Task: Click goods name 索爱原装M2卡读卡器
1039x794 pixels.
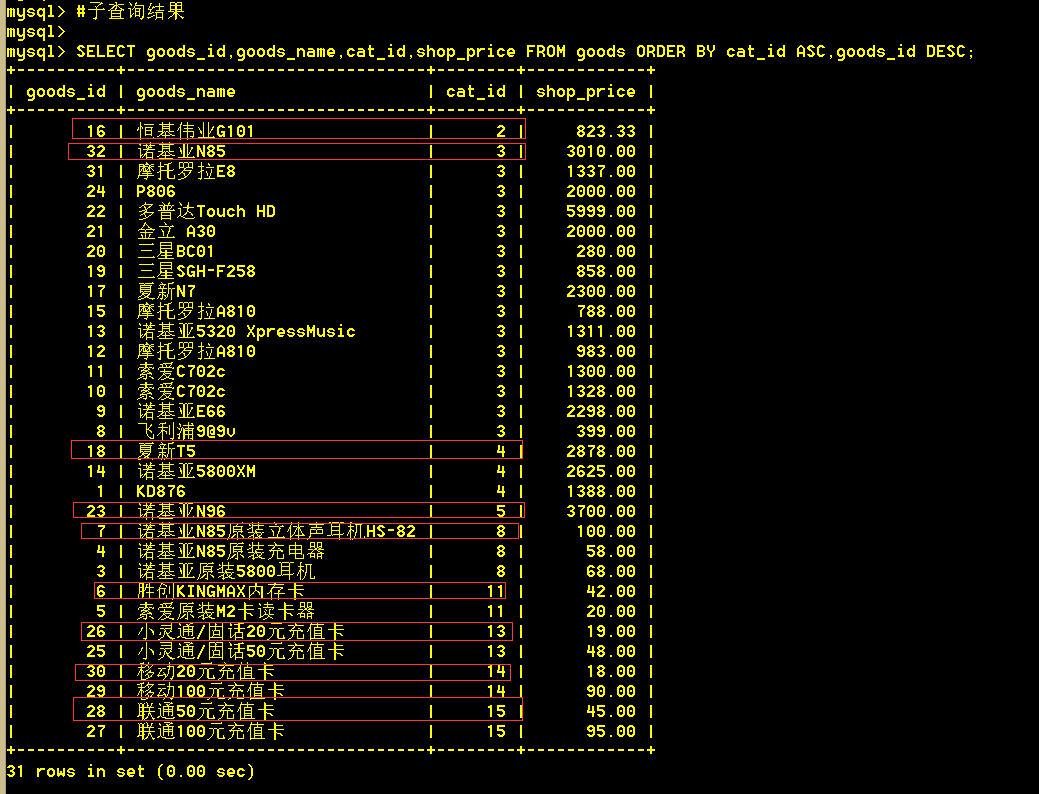Action: (225, 611)
